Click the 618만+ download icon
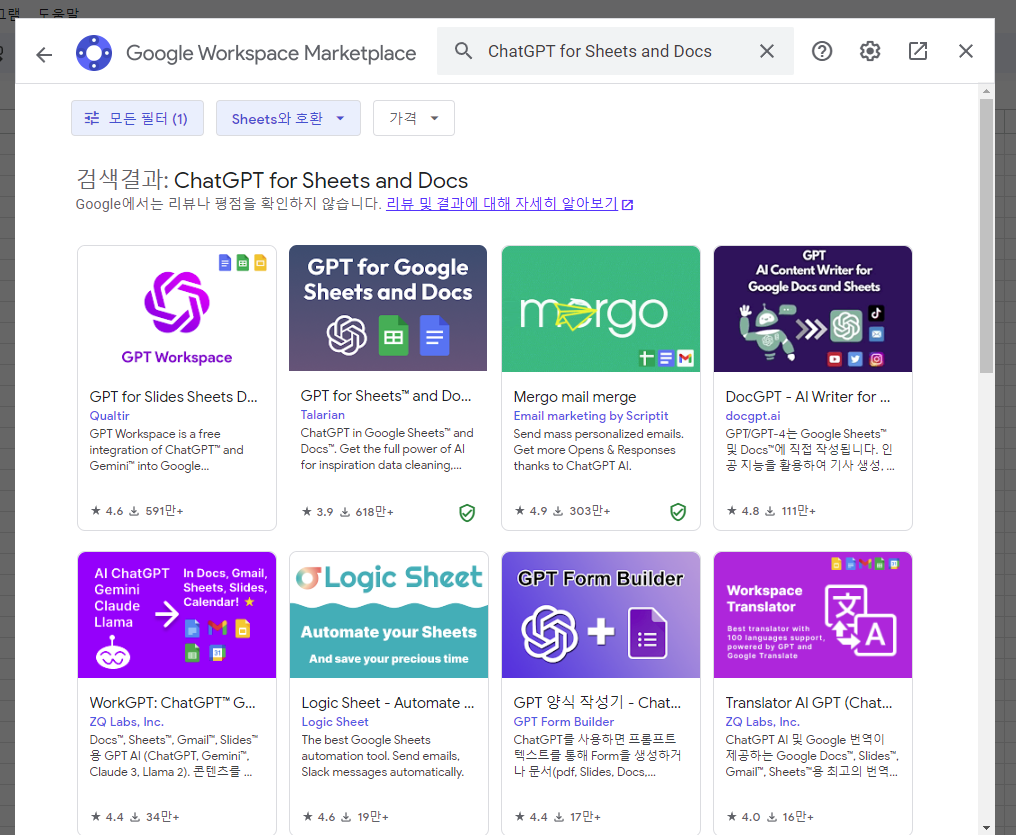This screenshot has height=835, width=1016. tap(345, 512)
